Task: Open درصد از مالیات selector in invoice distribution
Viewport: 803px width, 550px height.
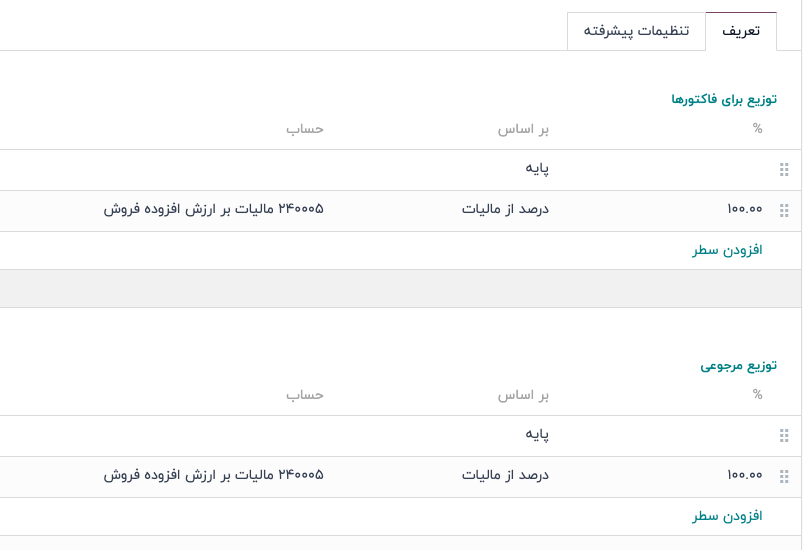Action: pos(505,210)
